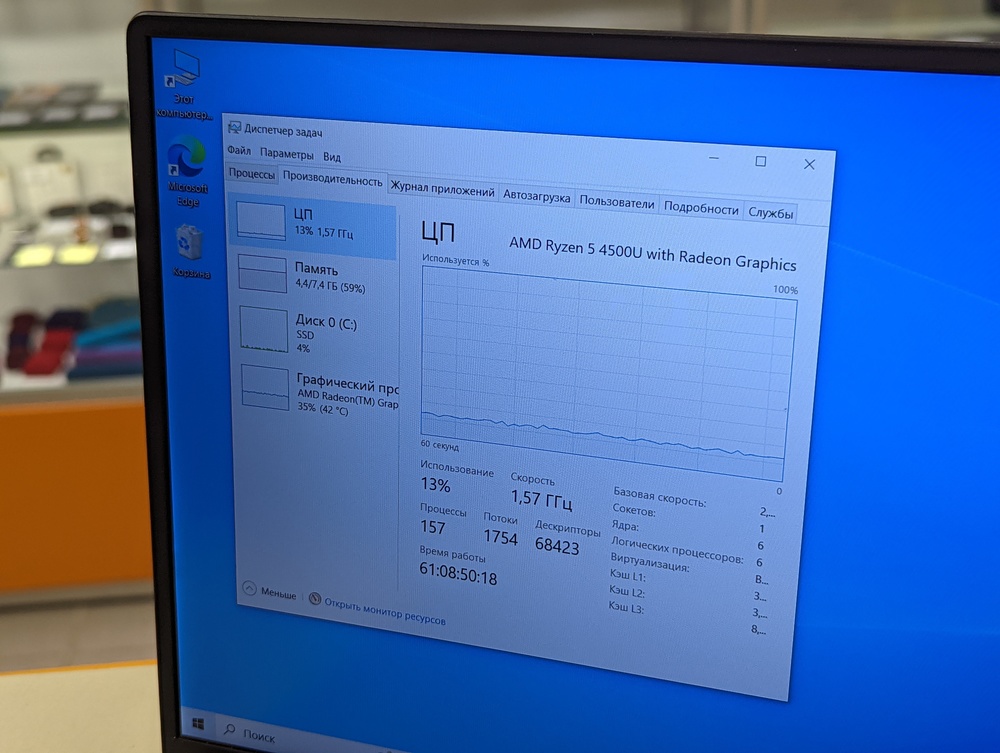The image size is (1000, 753).
Task: Click the Меньше button label
Action: coord(279,593)
